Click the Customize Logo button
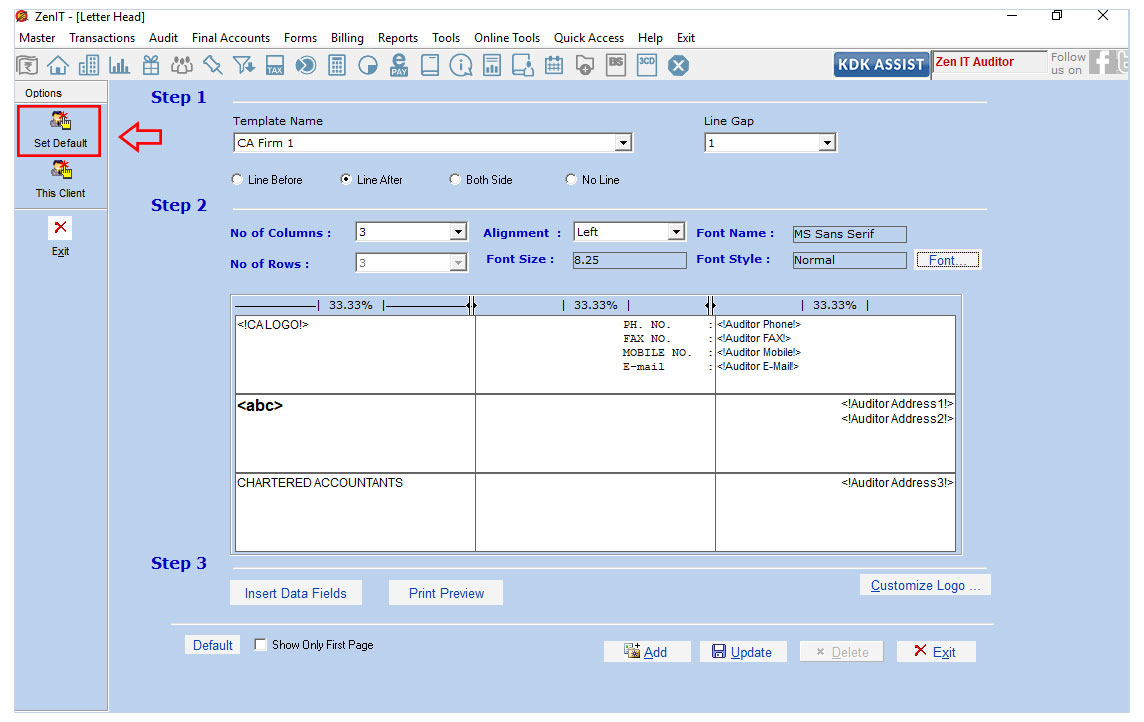This screenshot has height=722, width=1144. [x=925, y=585]
